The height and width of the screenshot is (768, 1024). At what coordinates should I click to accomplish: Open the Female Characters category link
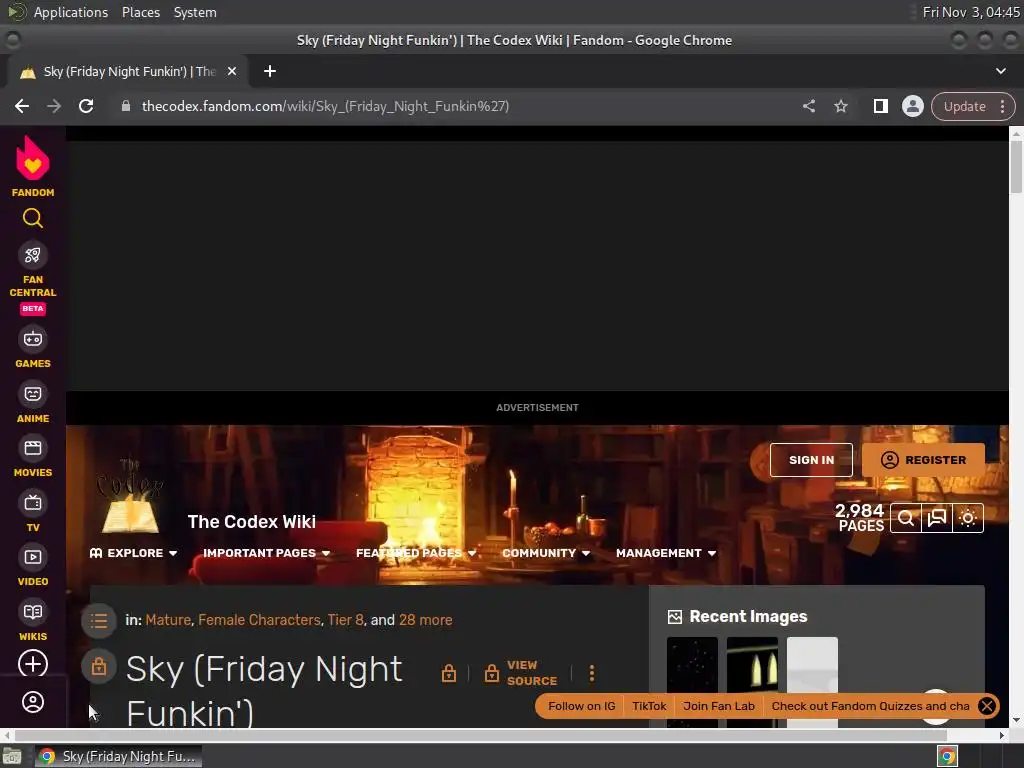[259, 620]
